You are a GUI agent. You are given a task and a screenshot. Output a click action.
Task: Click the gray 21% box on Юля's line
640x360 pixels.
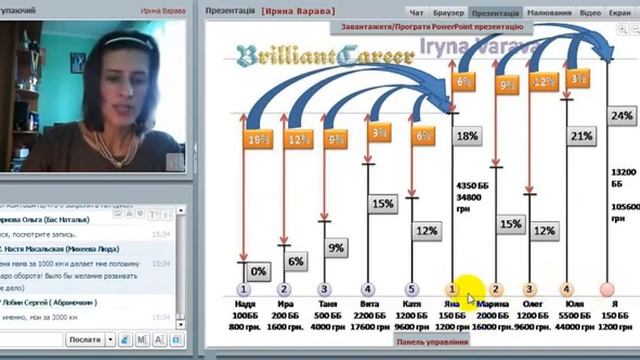[x=581, y=136]
